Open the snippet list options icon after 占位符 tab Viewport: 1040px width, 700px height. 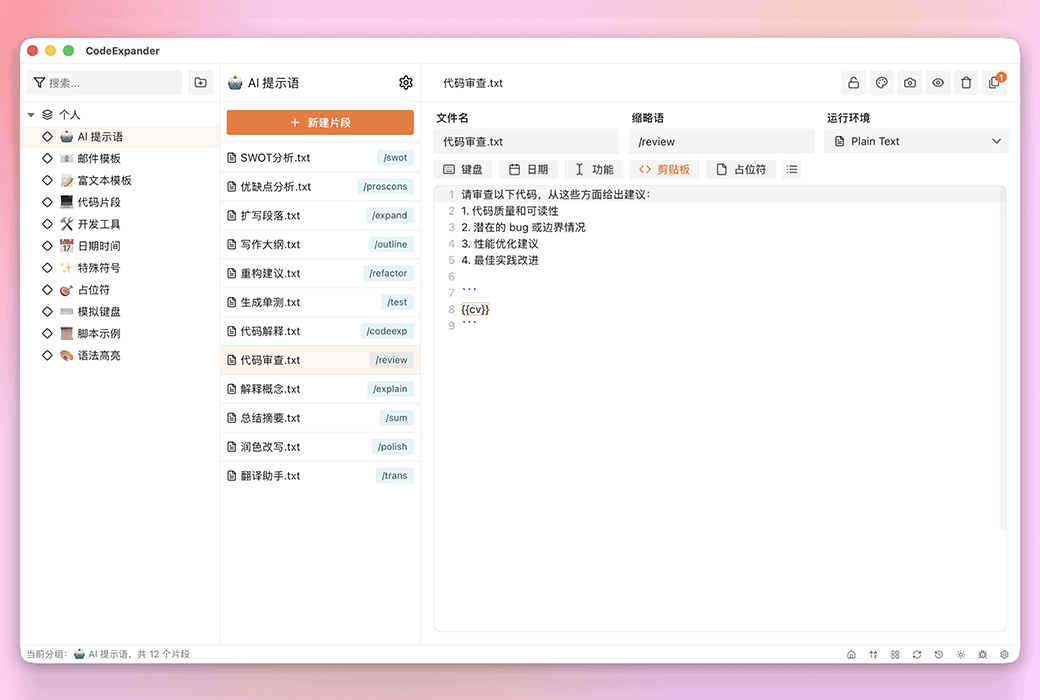[x=791, y=169]
